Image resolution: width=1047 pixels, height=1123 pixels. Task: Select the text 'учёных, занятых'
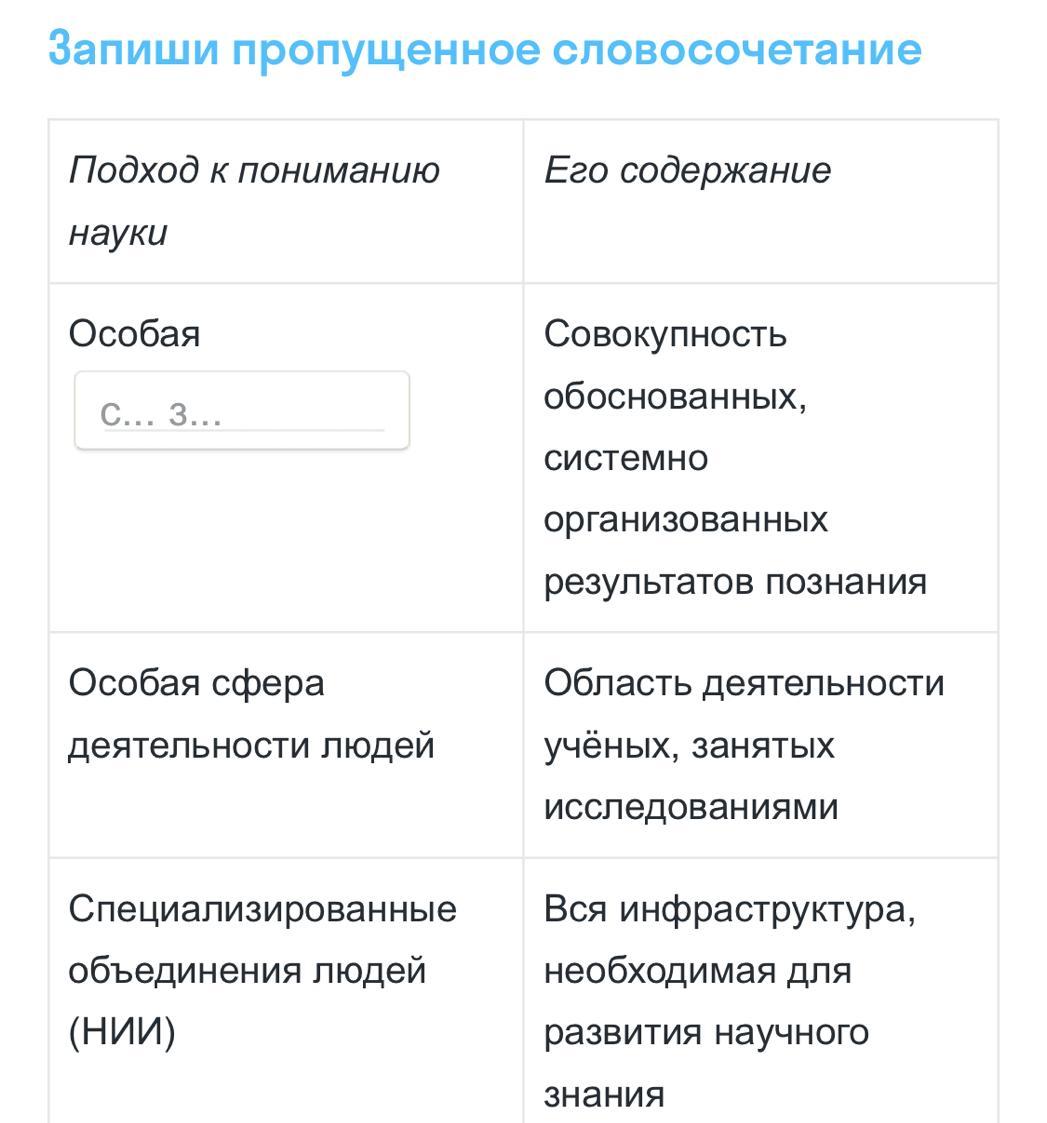689,746
